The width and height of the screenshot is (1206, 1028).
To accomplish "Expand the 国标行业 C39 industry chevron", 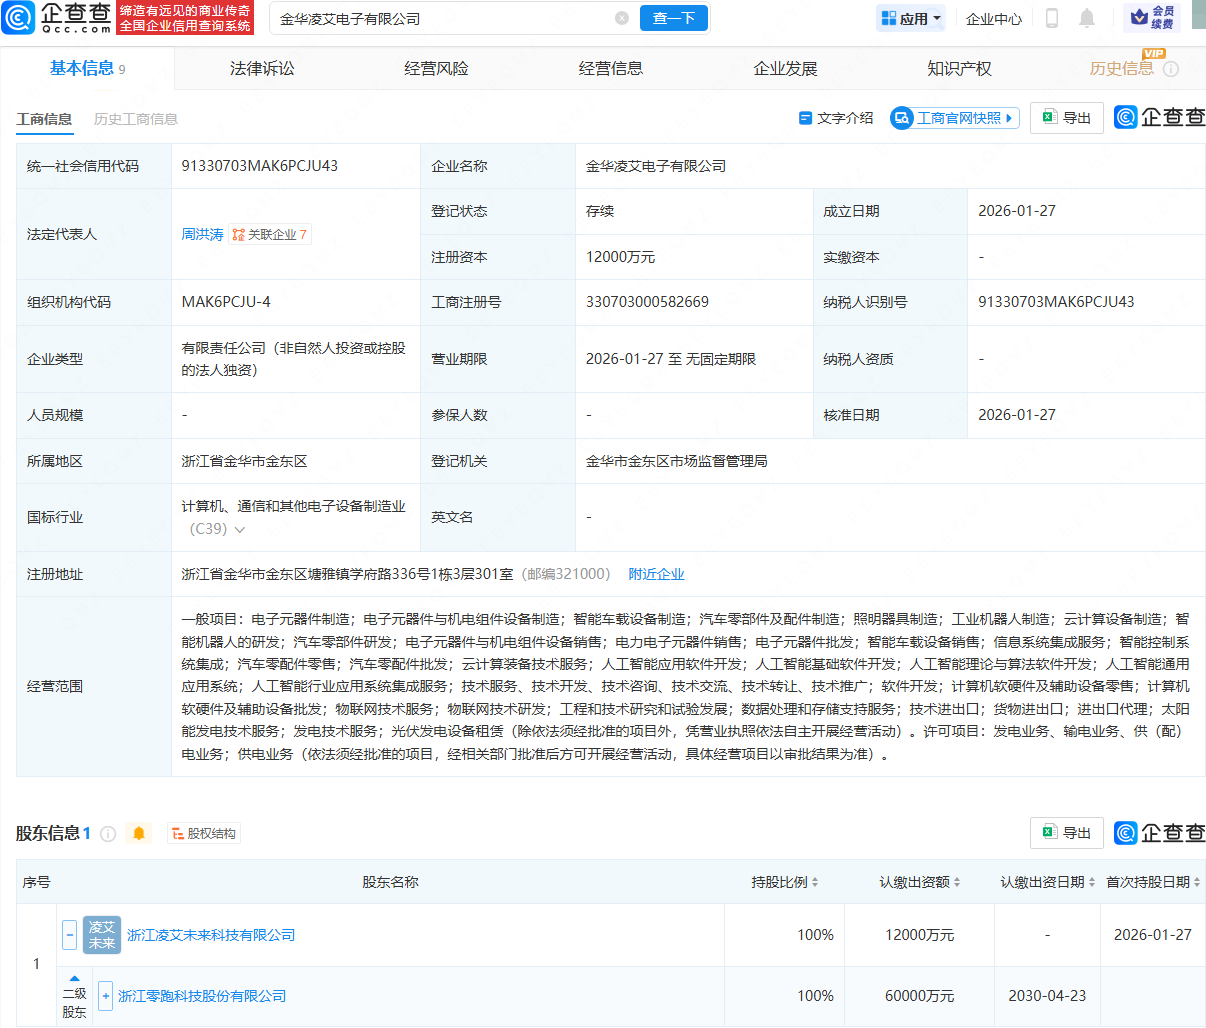I will (x=240, y=529).
